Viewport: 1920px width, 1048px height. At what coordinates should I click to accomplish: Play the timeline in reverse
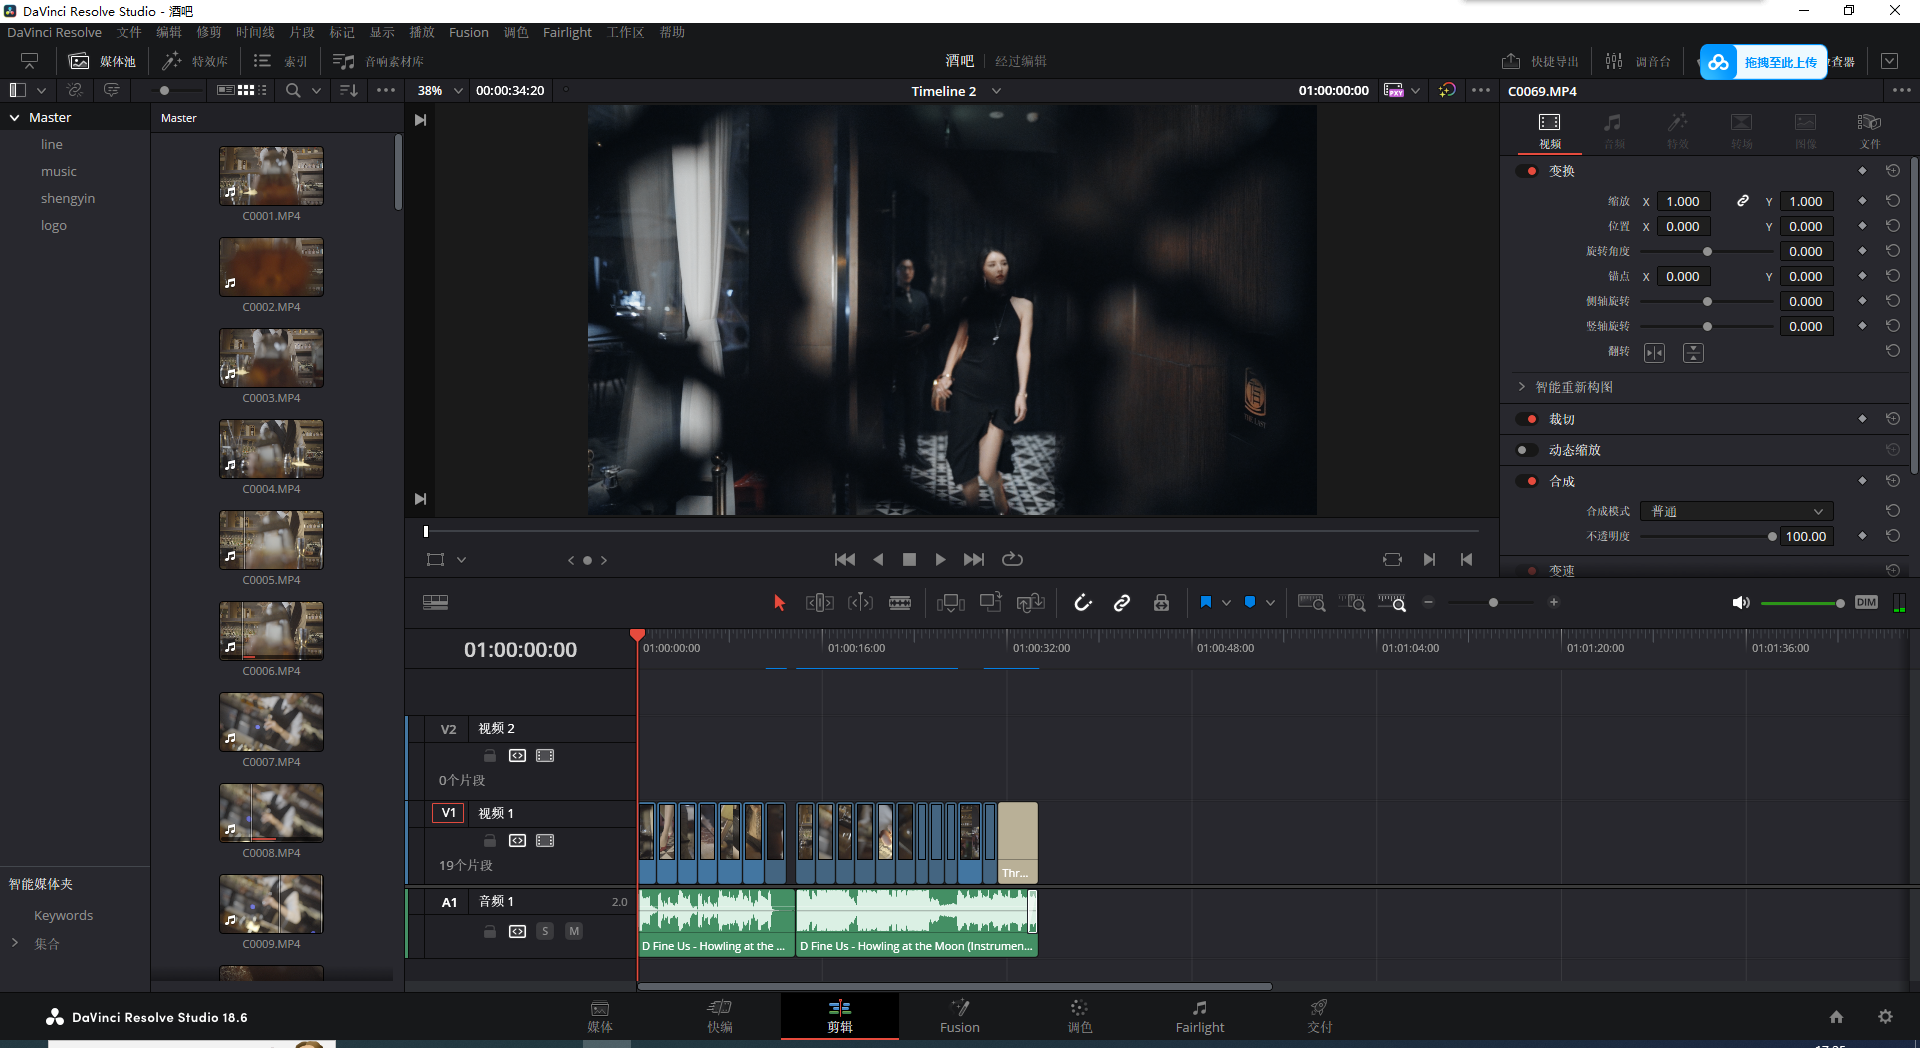(x=878, y=559)
